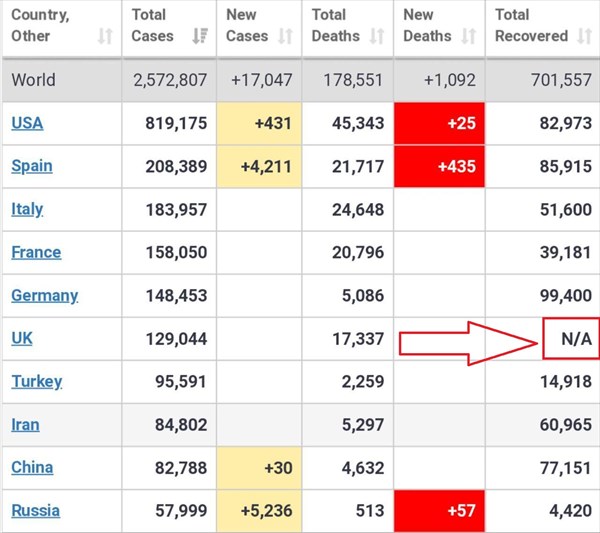Select USA new deaths +25 cell
600x533 pixels.
tap(439, 123)
